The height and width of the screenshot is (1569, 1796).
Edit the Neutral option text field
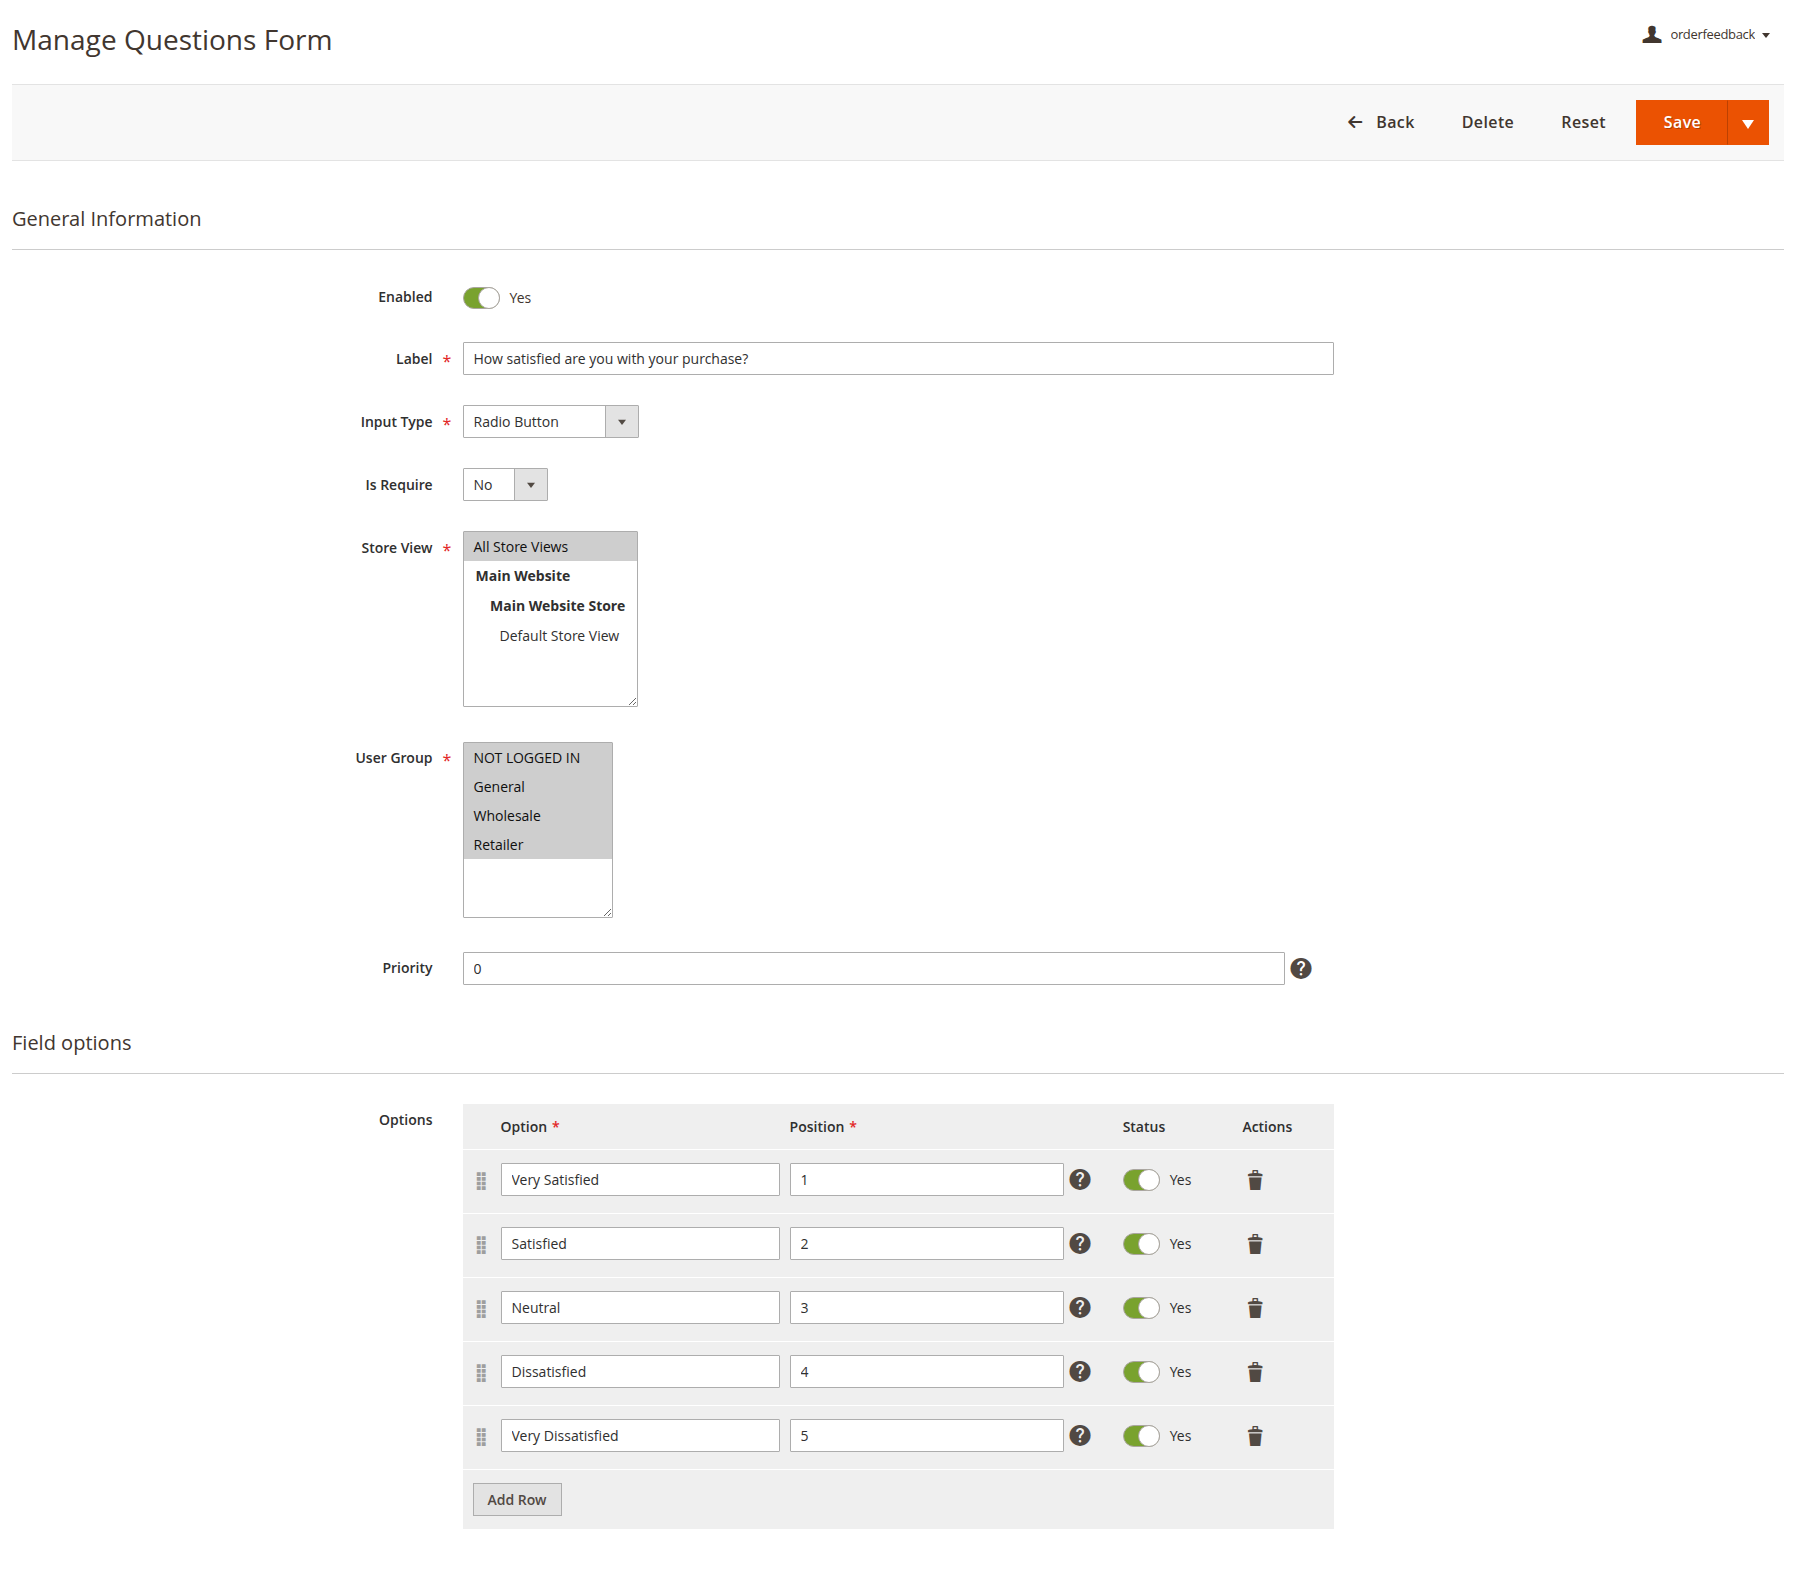[640, 1308]
